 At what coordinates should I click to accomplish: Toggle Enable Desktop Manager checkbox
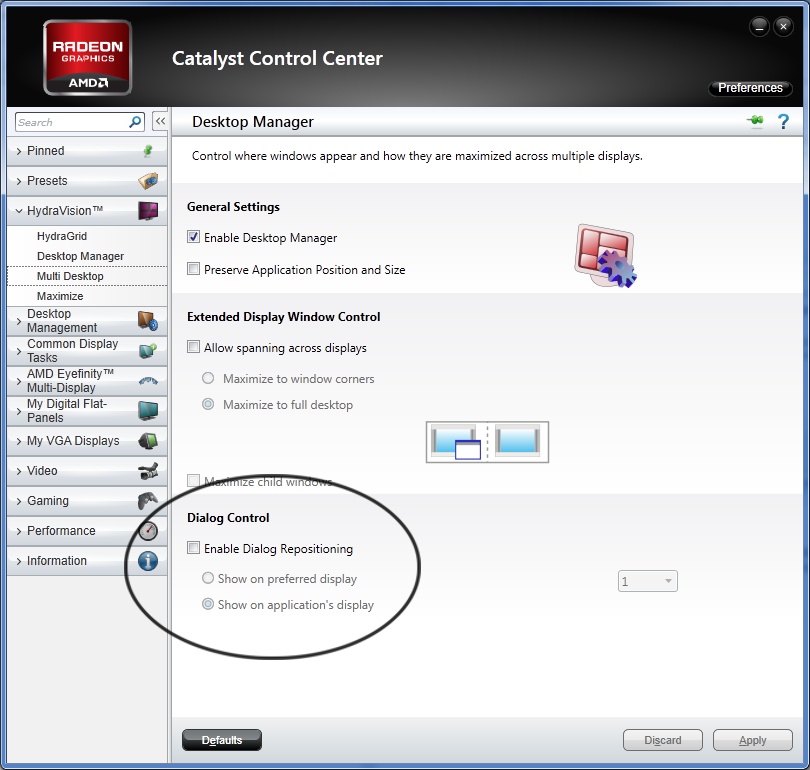(193, 237)
